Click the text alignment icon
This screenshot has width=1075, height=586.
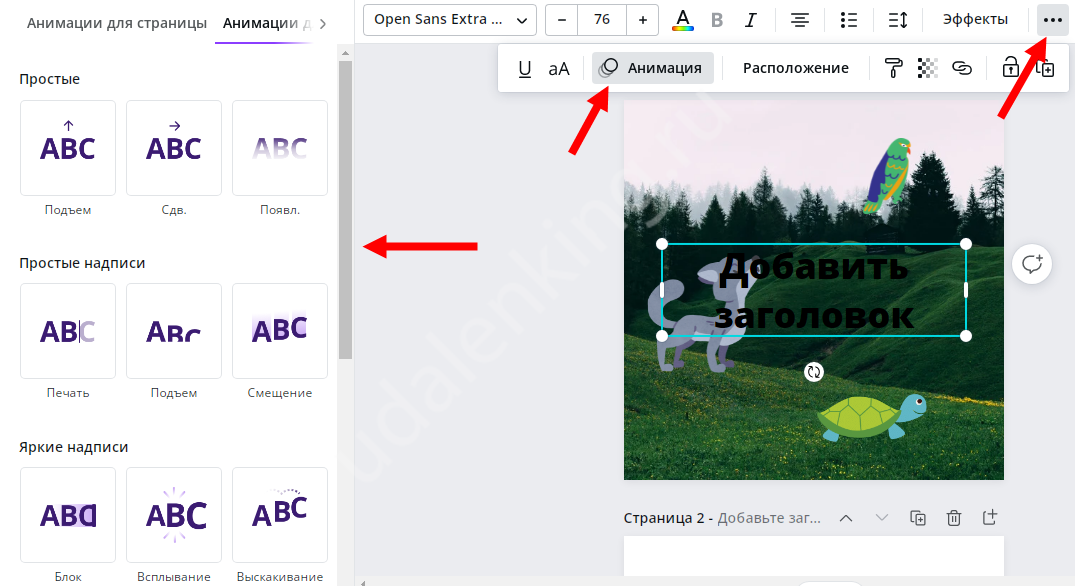point(800,20)
